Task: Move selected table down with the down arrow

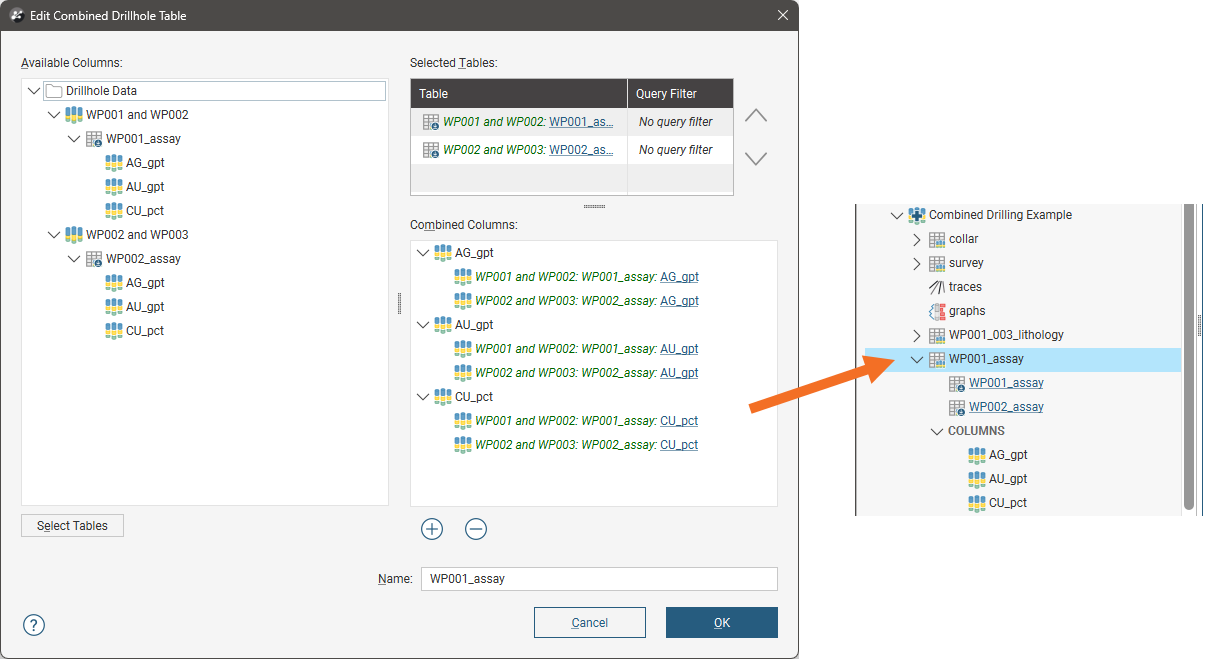Action: point(756,158)
